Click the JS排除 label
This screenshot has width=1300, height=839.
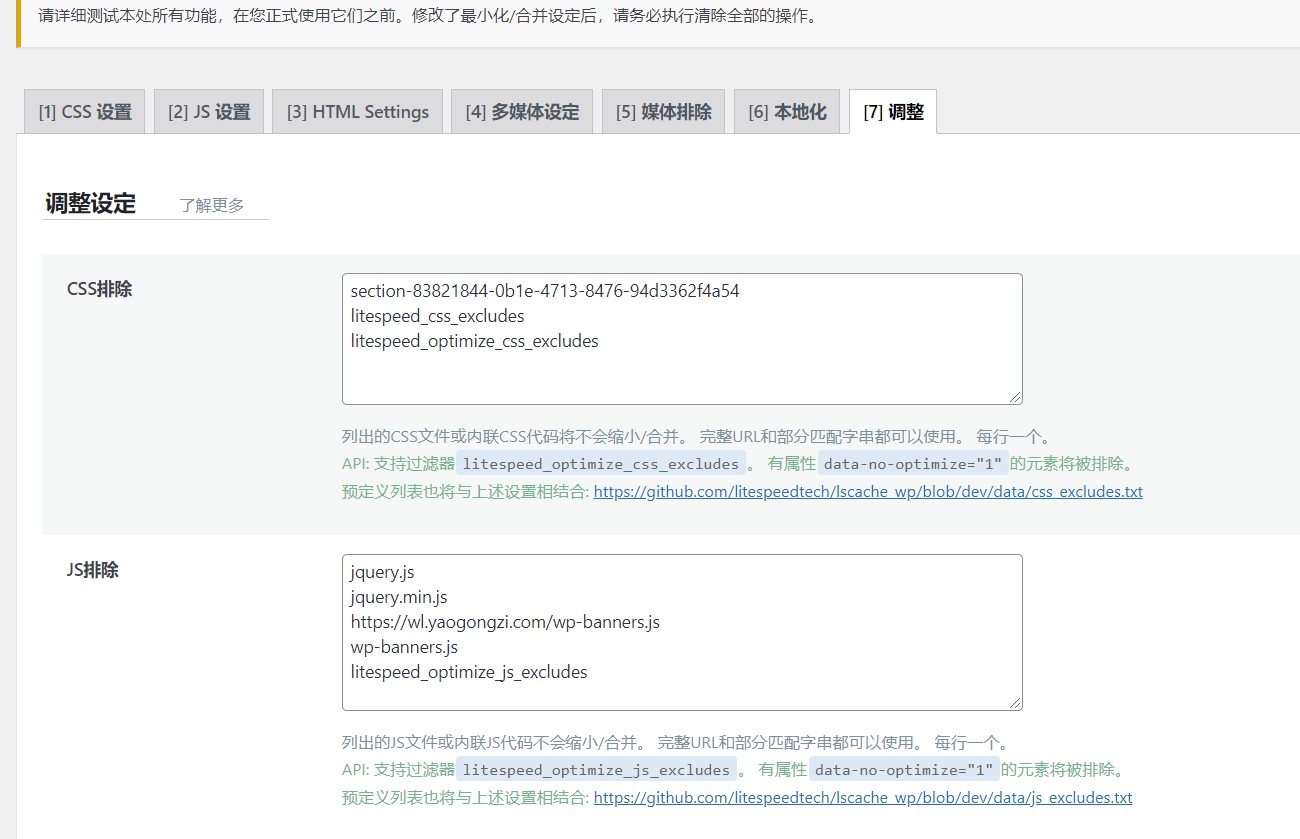click(x=93, y=571)
